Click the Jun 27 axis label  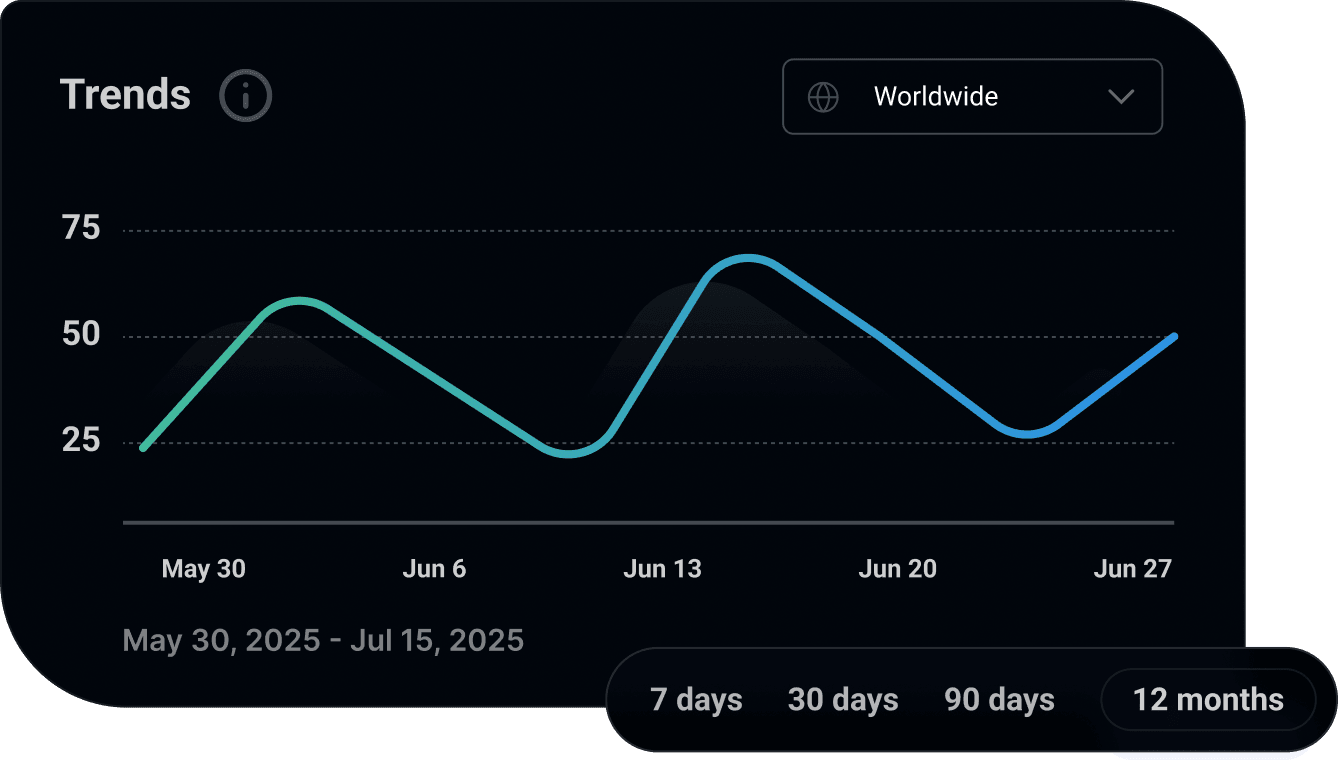click(x=1133, y=568)
